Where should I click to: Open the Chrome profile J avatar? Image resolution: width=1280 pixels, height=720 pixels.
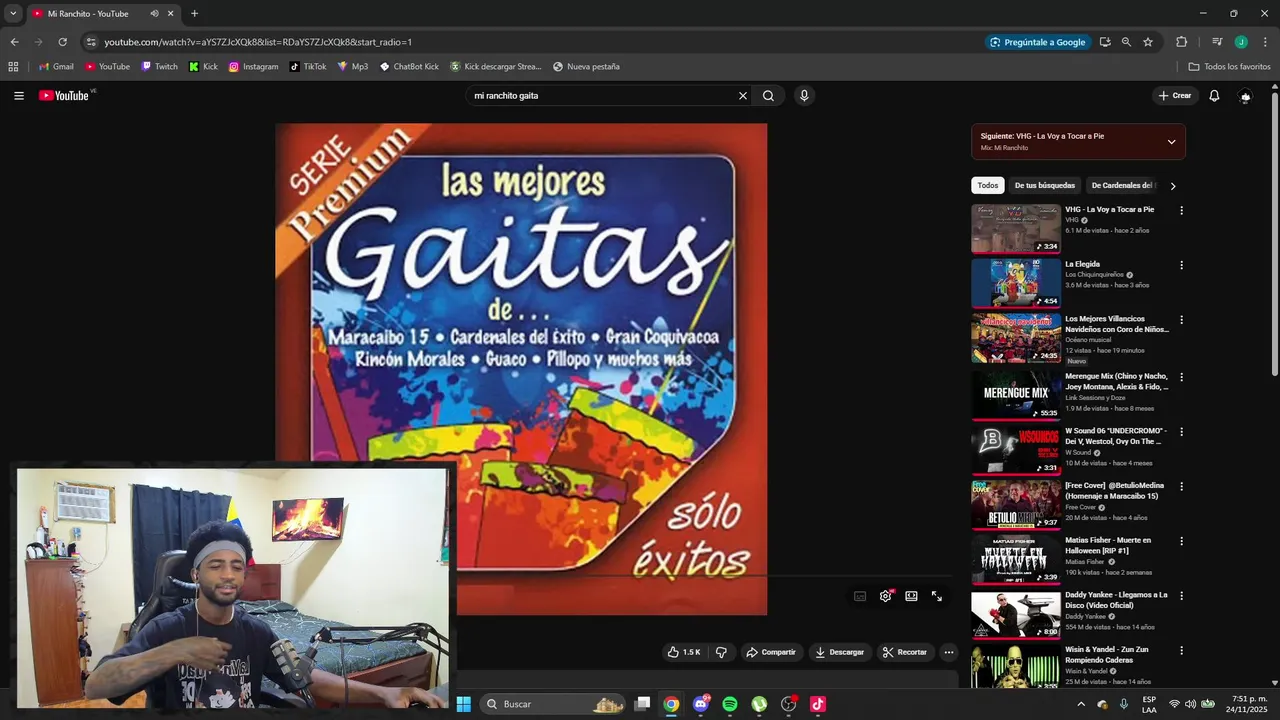pyautogui.click(x=1241, y=42)
